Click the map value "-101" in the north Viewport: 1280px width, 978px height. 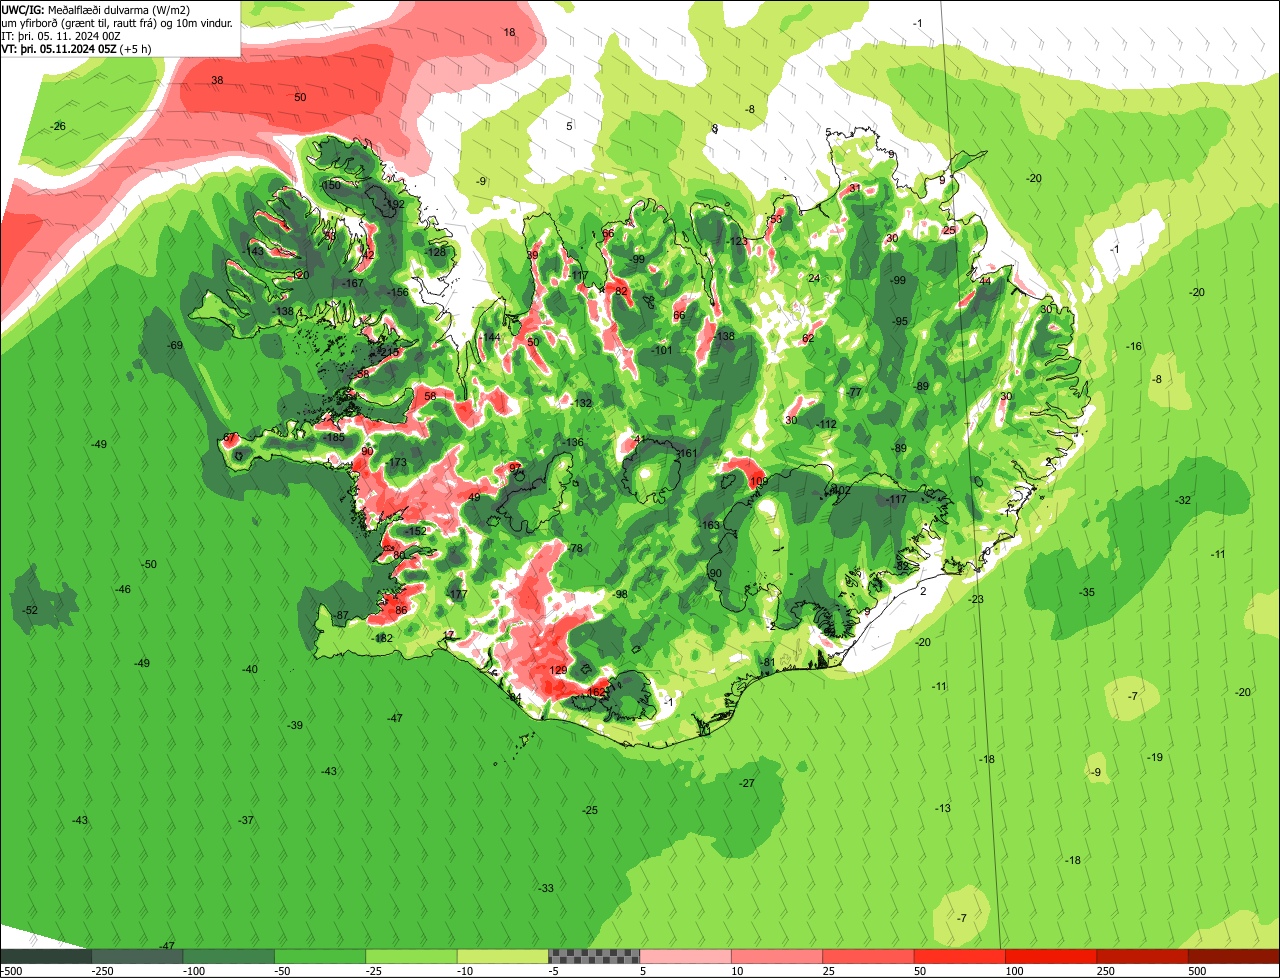coord(661,351)
